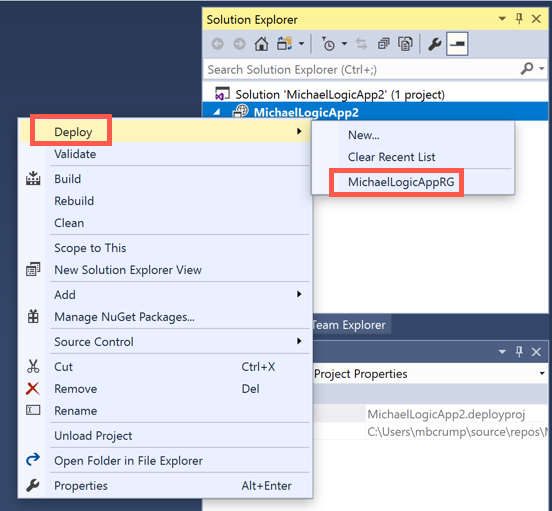Select the MichaelLogicApp2 project item

[306, 112]
